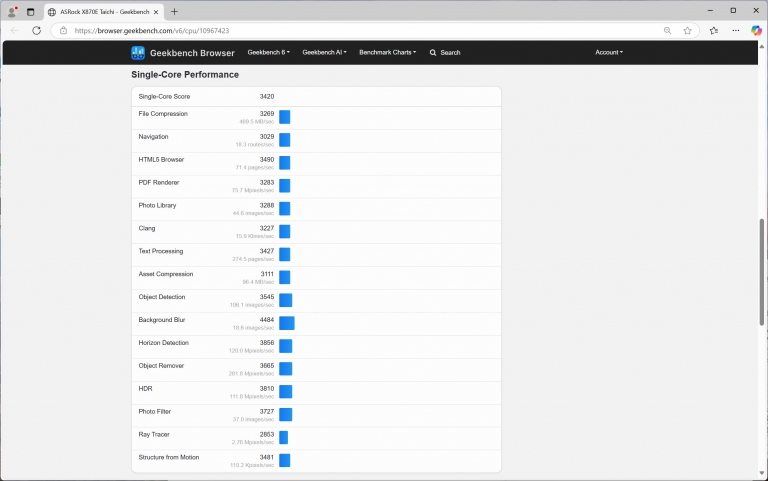Click the Object Remover row label

(161, 366)
